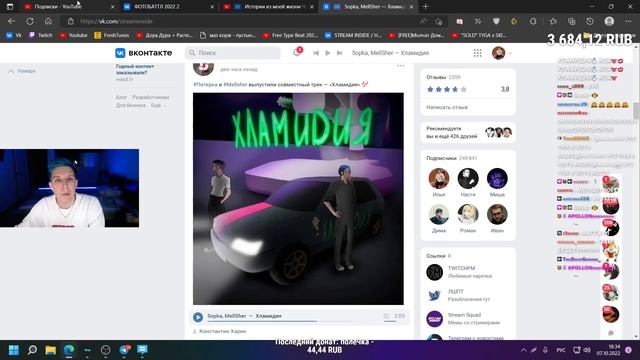Viewport: 640px width, 360px height.
Task: Open the VK profile avatar menu
Action: point(501,53)
